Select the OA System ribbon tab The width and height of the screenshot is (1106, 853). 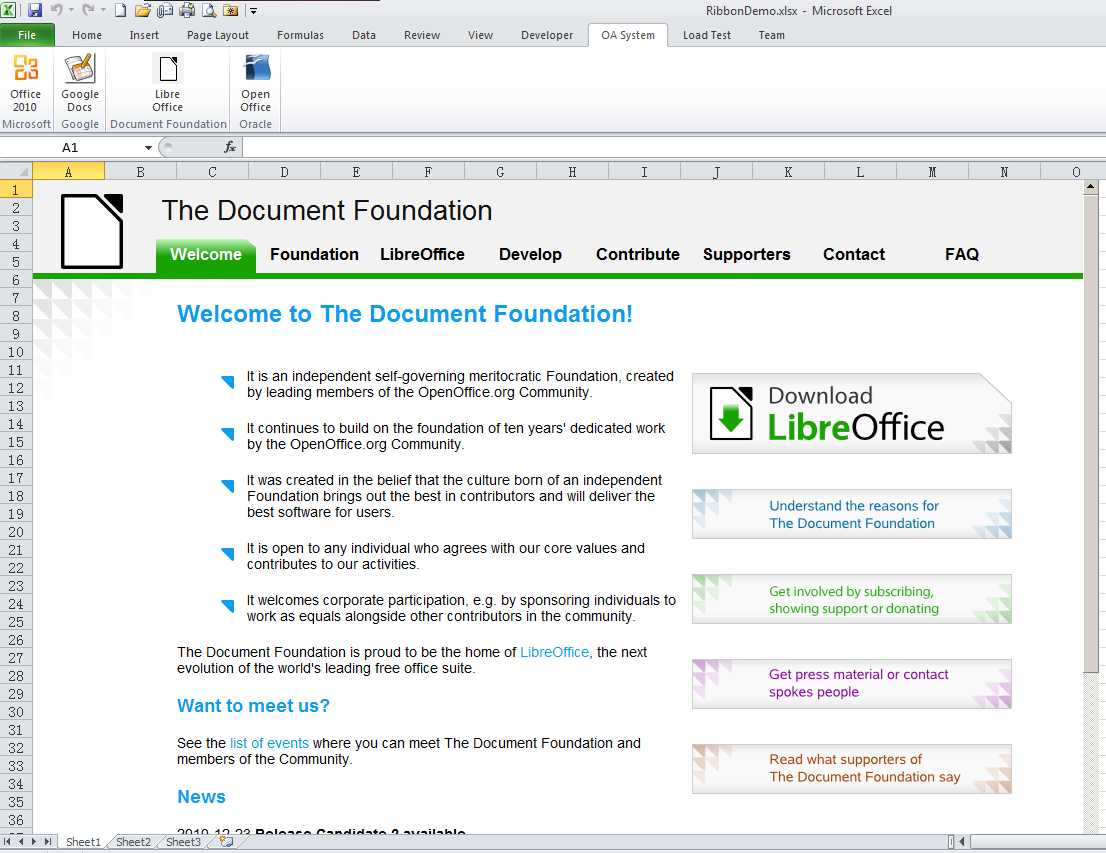tap(628, 35)
